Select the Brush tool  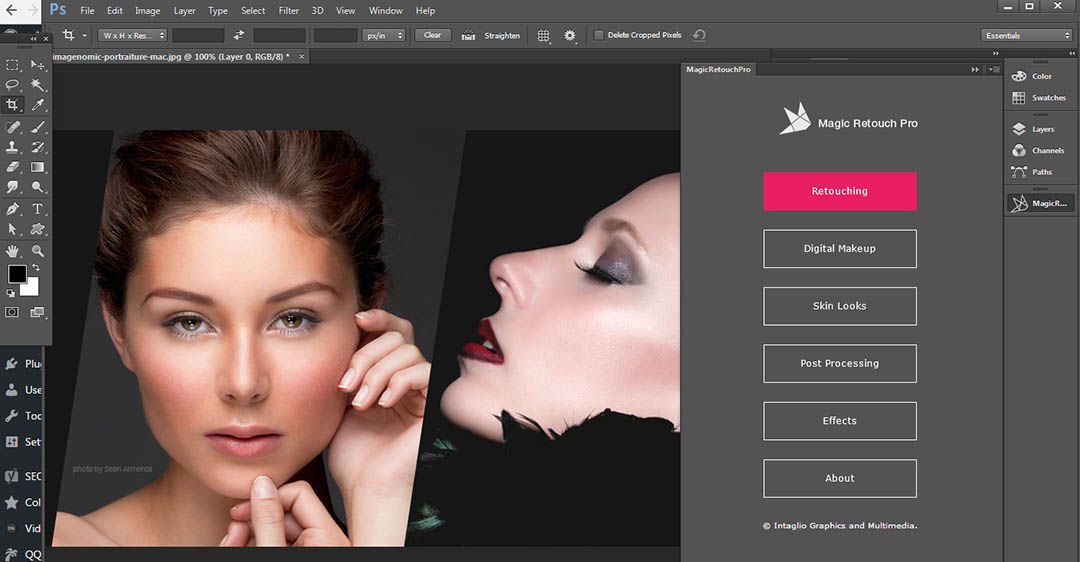tap(38, 127)
